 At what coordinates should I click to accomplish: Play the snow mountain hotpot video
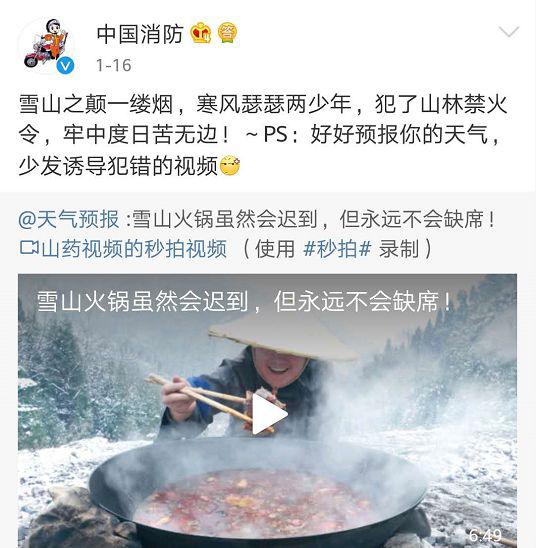click(x=269, y=414)
